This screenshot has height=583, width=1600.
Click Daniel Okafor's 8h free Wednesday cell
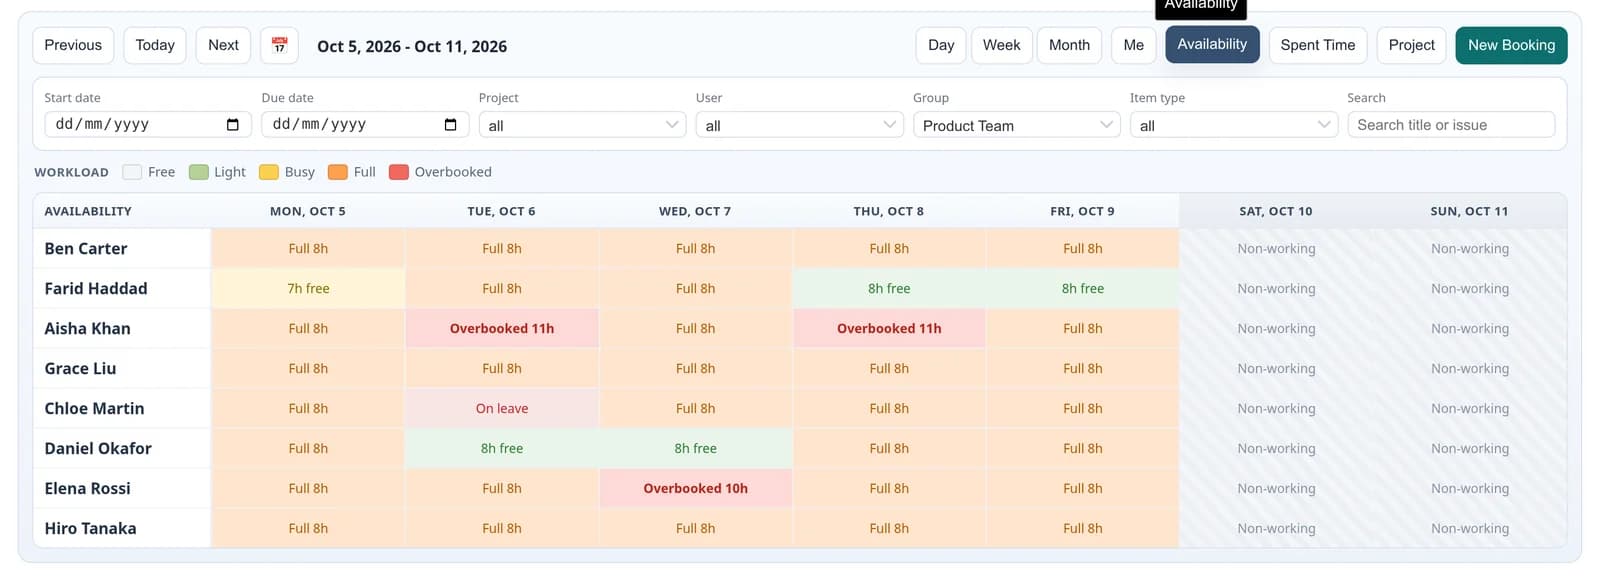[695, 449]
